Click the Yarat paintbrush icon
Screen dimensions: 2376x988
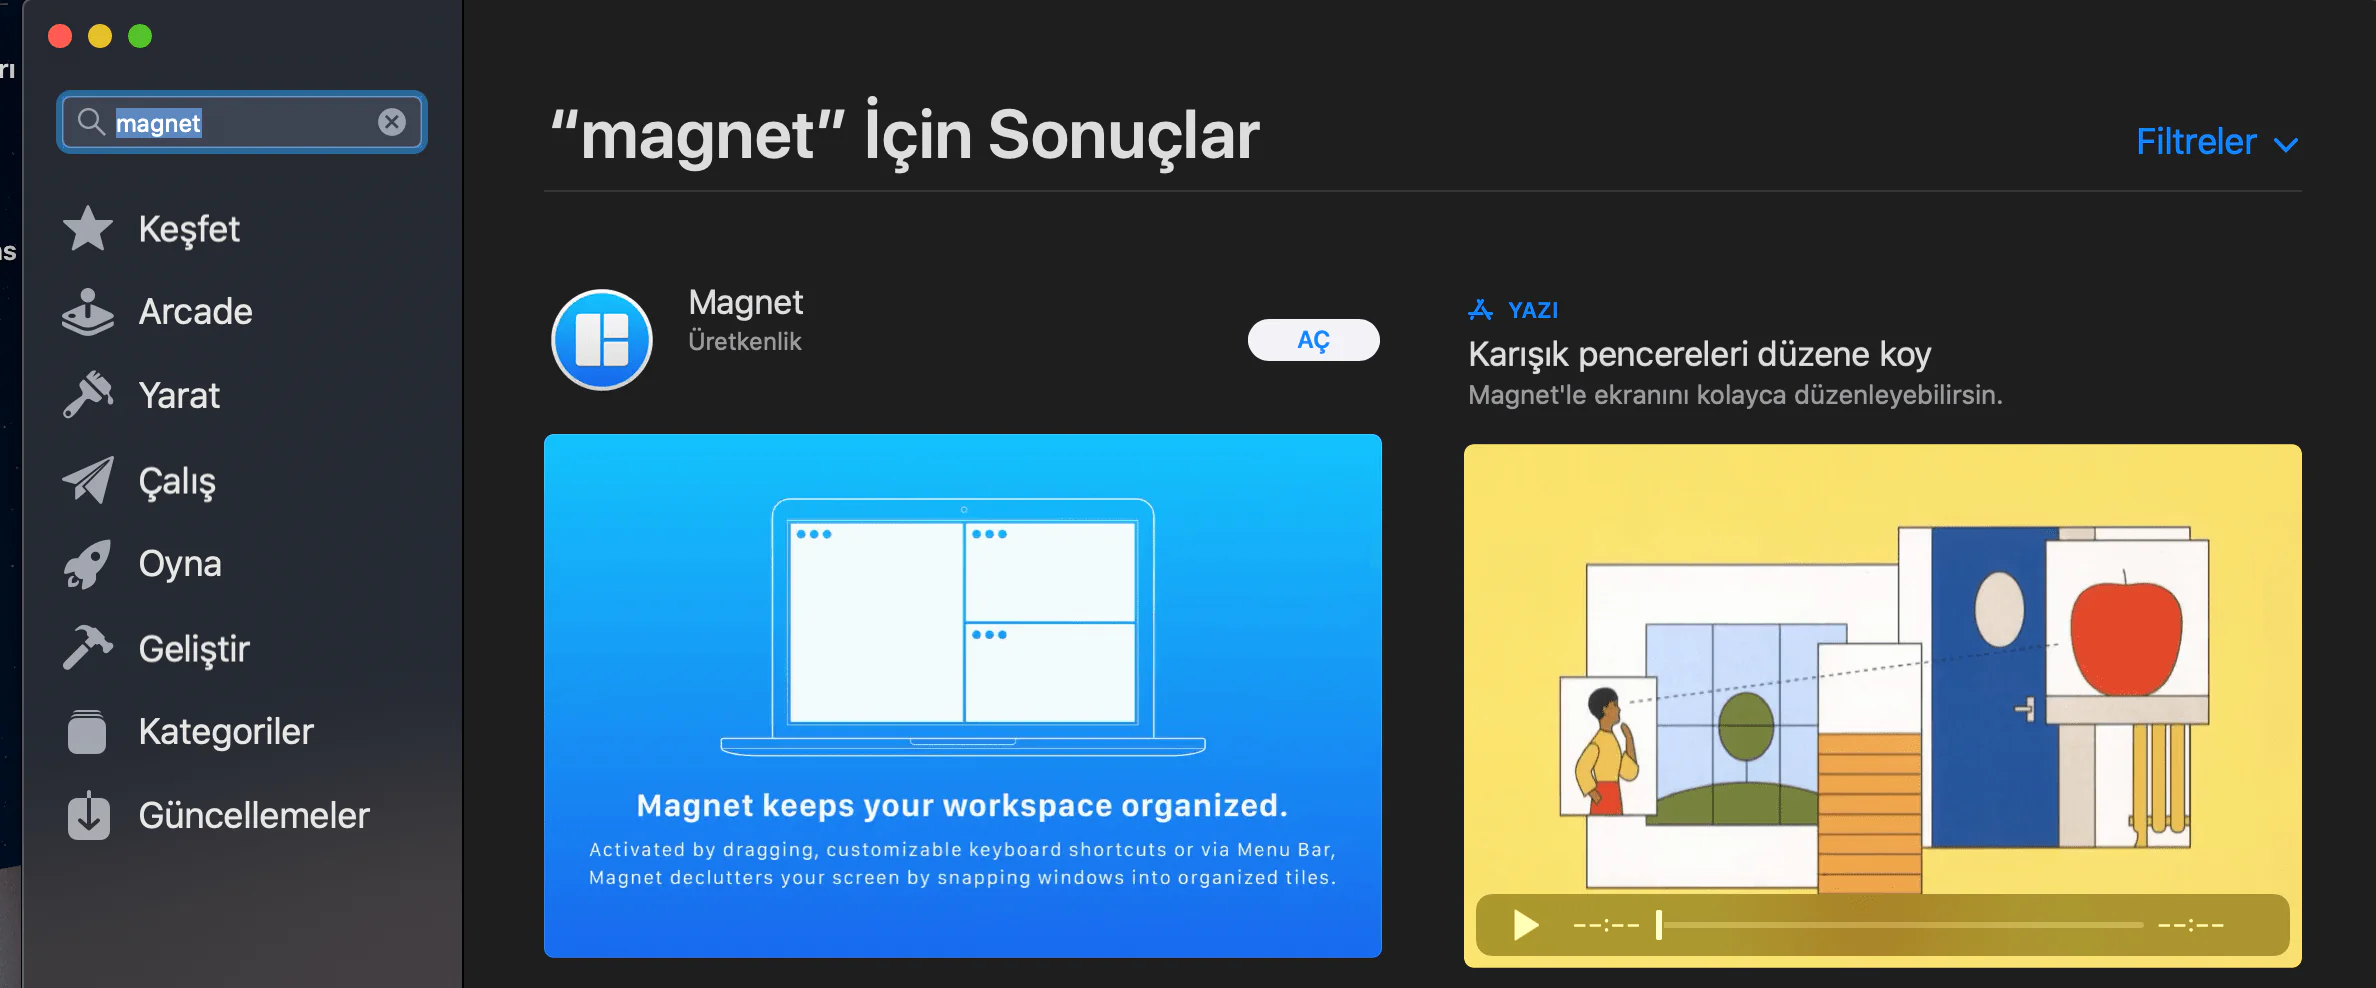[x=88, y=395]
